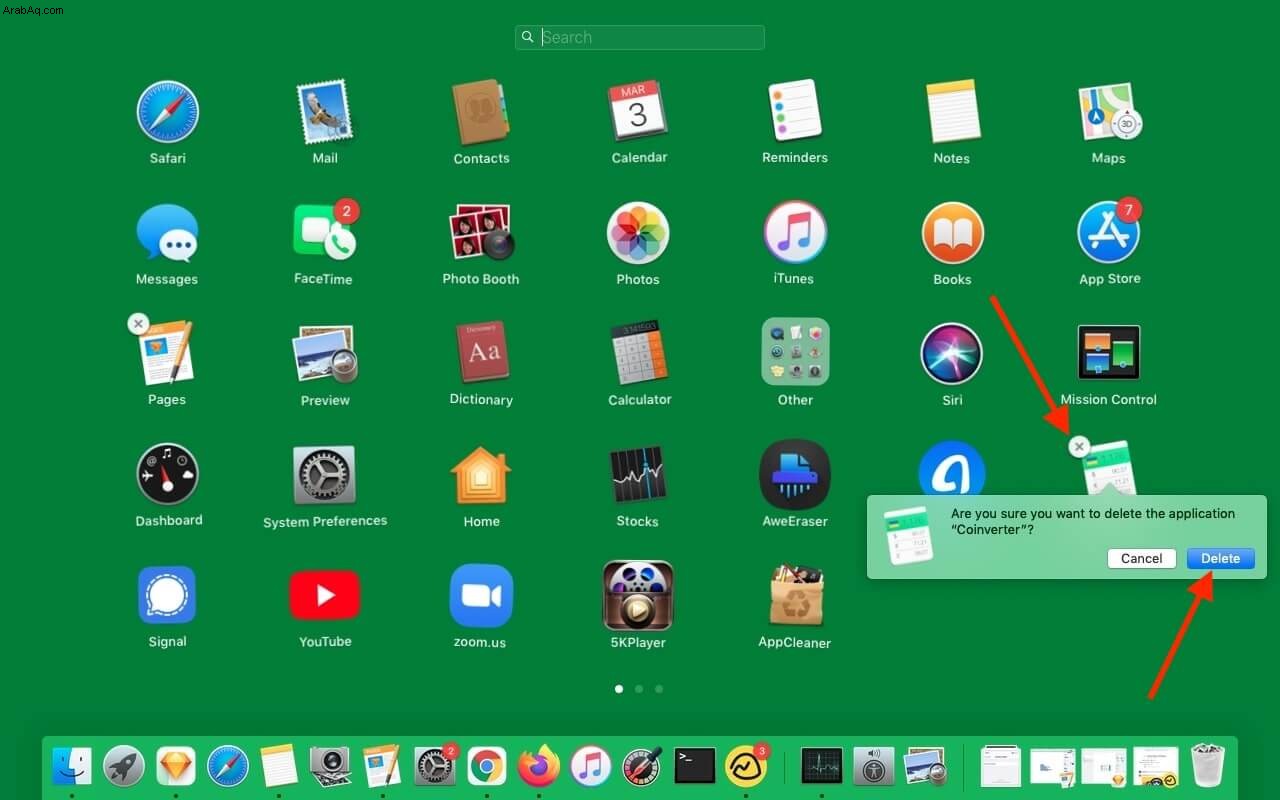Launch AweEraser
The height and width of the screenshot is (800, 1280).
point(795,475)
